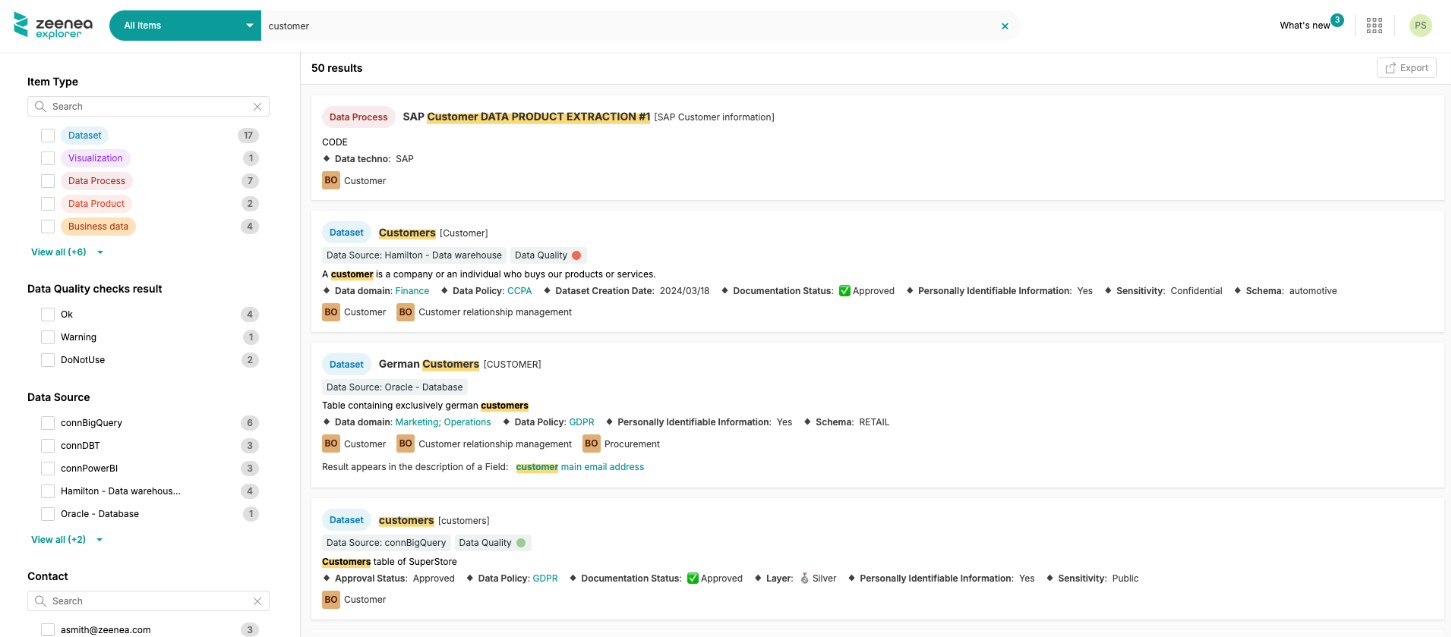The image size is (1451, 637).
Task: Open the apps grid icon
Action: click(x=1374, y=26)
